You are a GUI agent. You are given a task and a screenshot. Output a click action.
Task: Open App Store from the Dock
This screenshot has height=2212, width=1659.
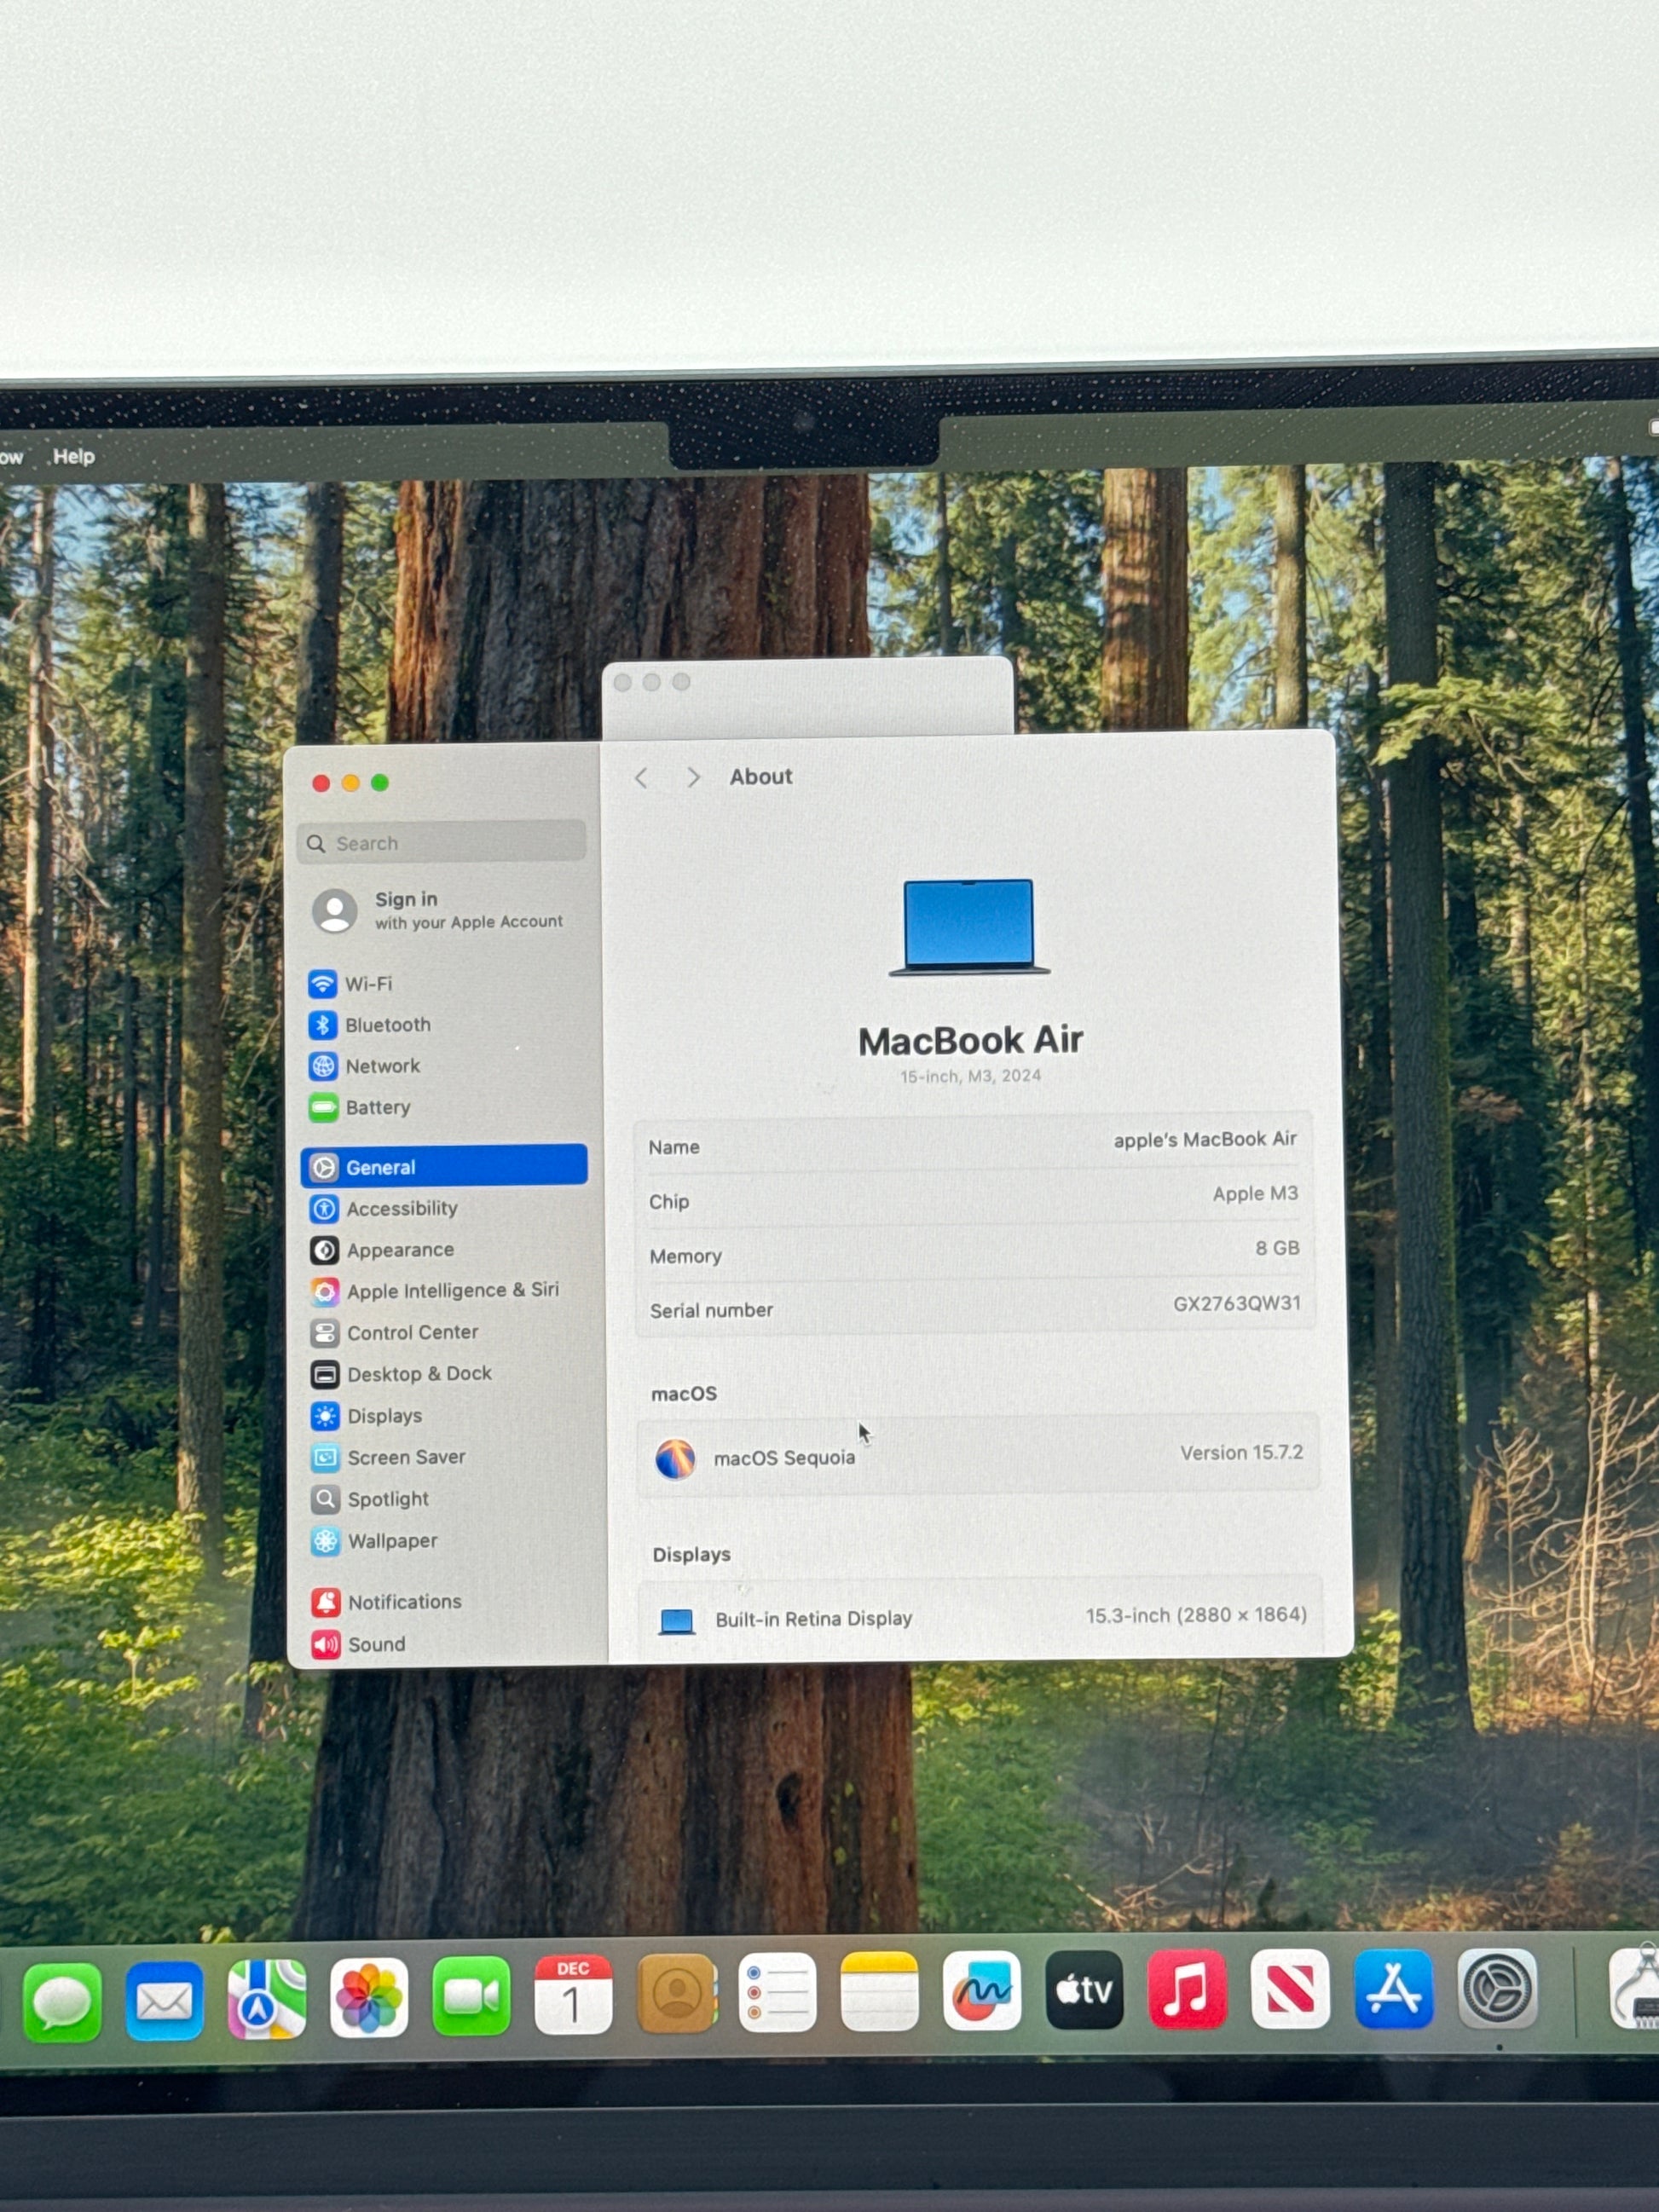point(1393,1989)
